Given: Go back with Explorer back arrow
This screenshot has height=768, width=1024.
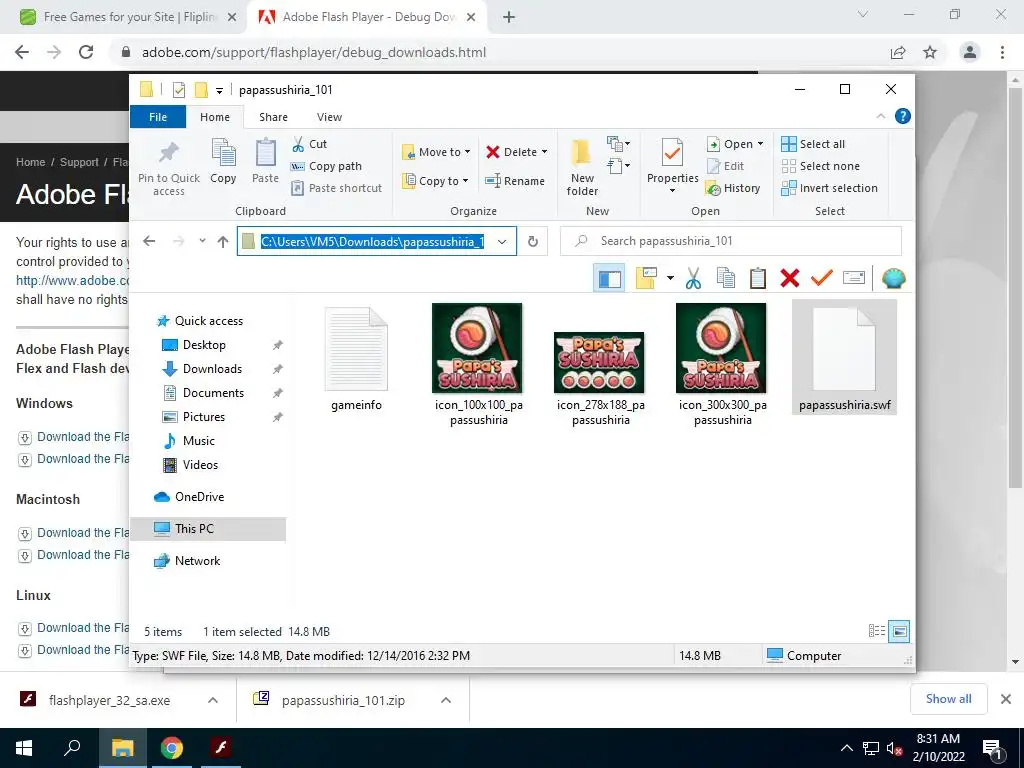Looking at the screenshot, I should click(x=149, y=241).
